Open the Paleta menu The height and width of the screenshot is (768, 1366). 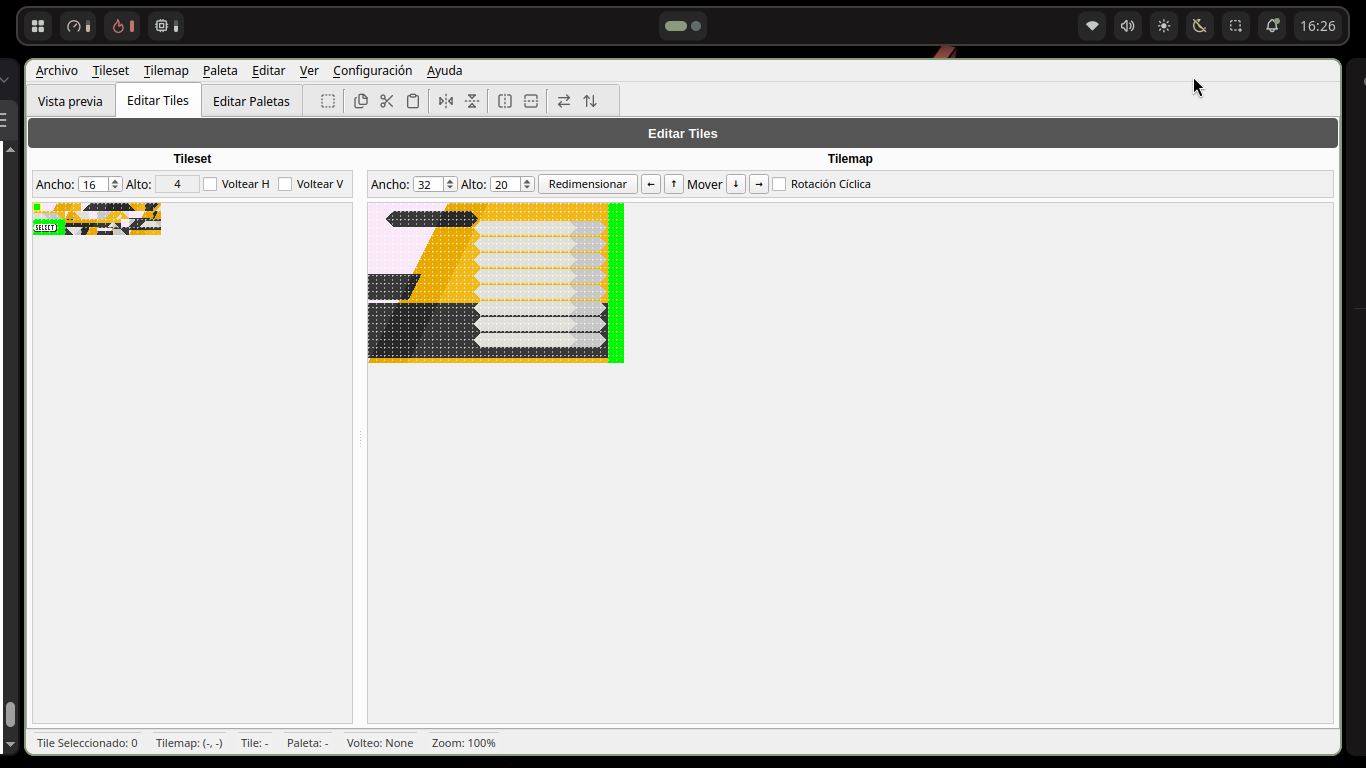tap(220, 71)
